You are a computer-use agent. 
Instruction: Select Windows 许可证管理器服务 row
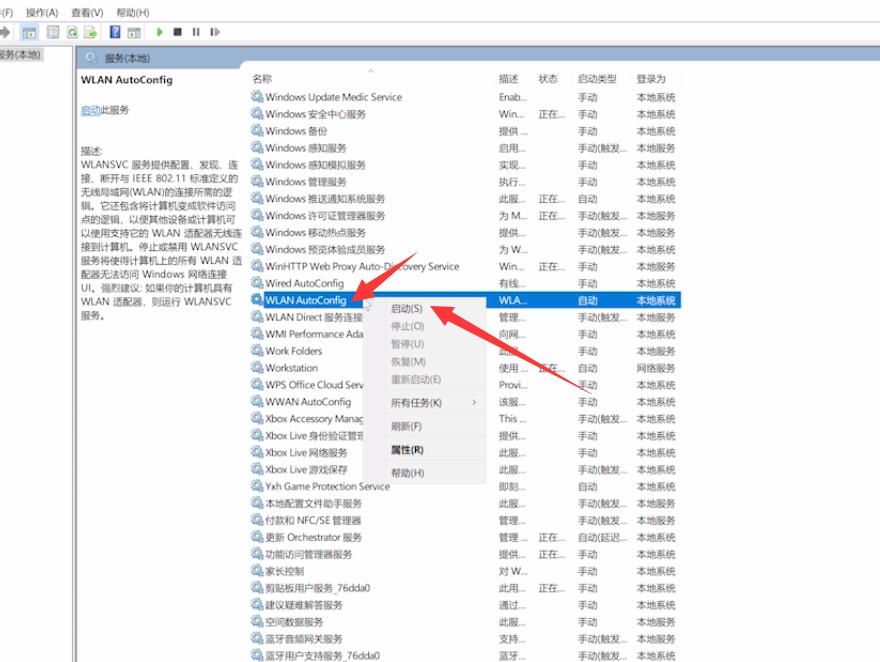click(x=465, y=215)
